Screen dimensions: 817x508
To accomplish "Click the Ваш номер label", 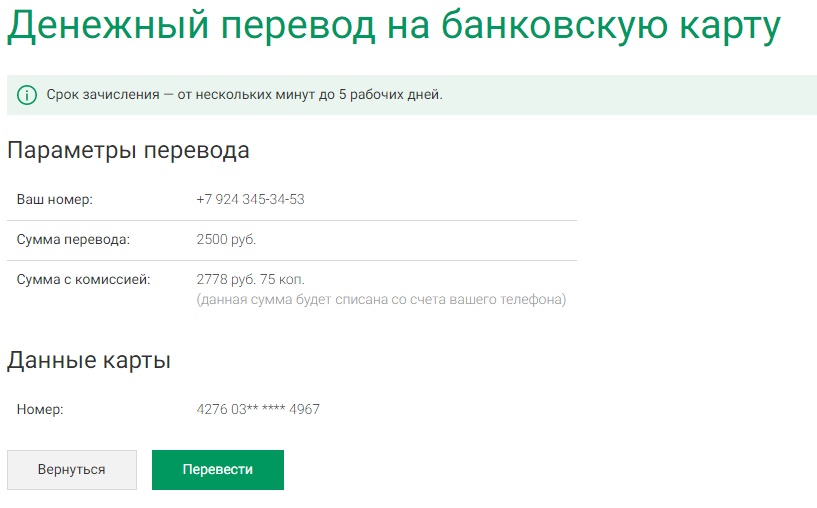I will click(55, 199).
